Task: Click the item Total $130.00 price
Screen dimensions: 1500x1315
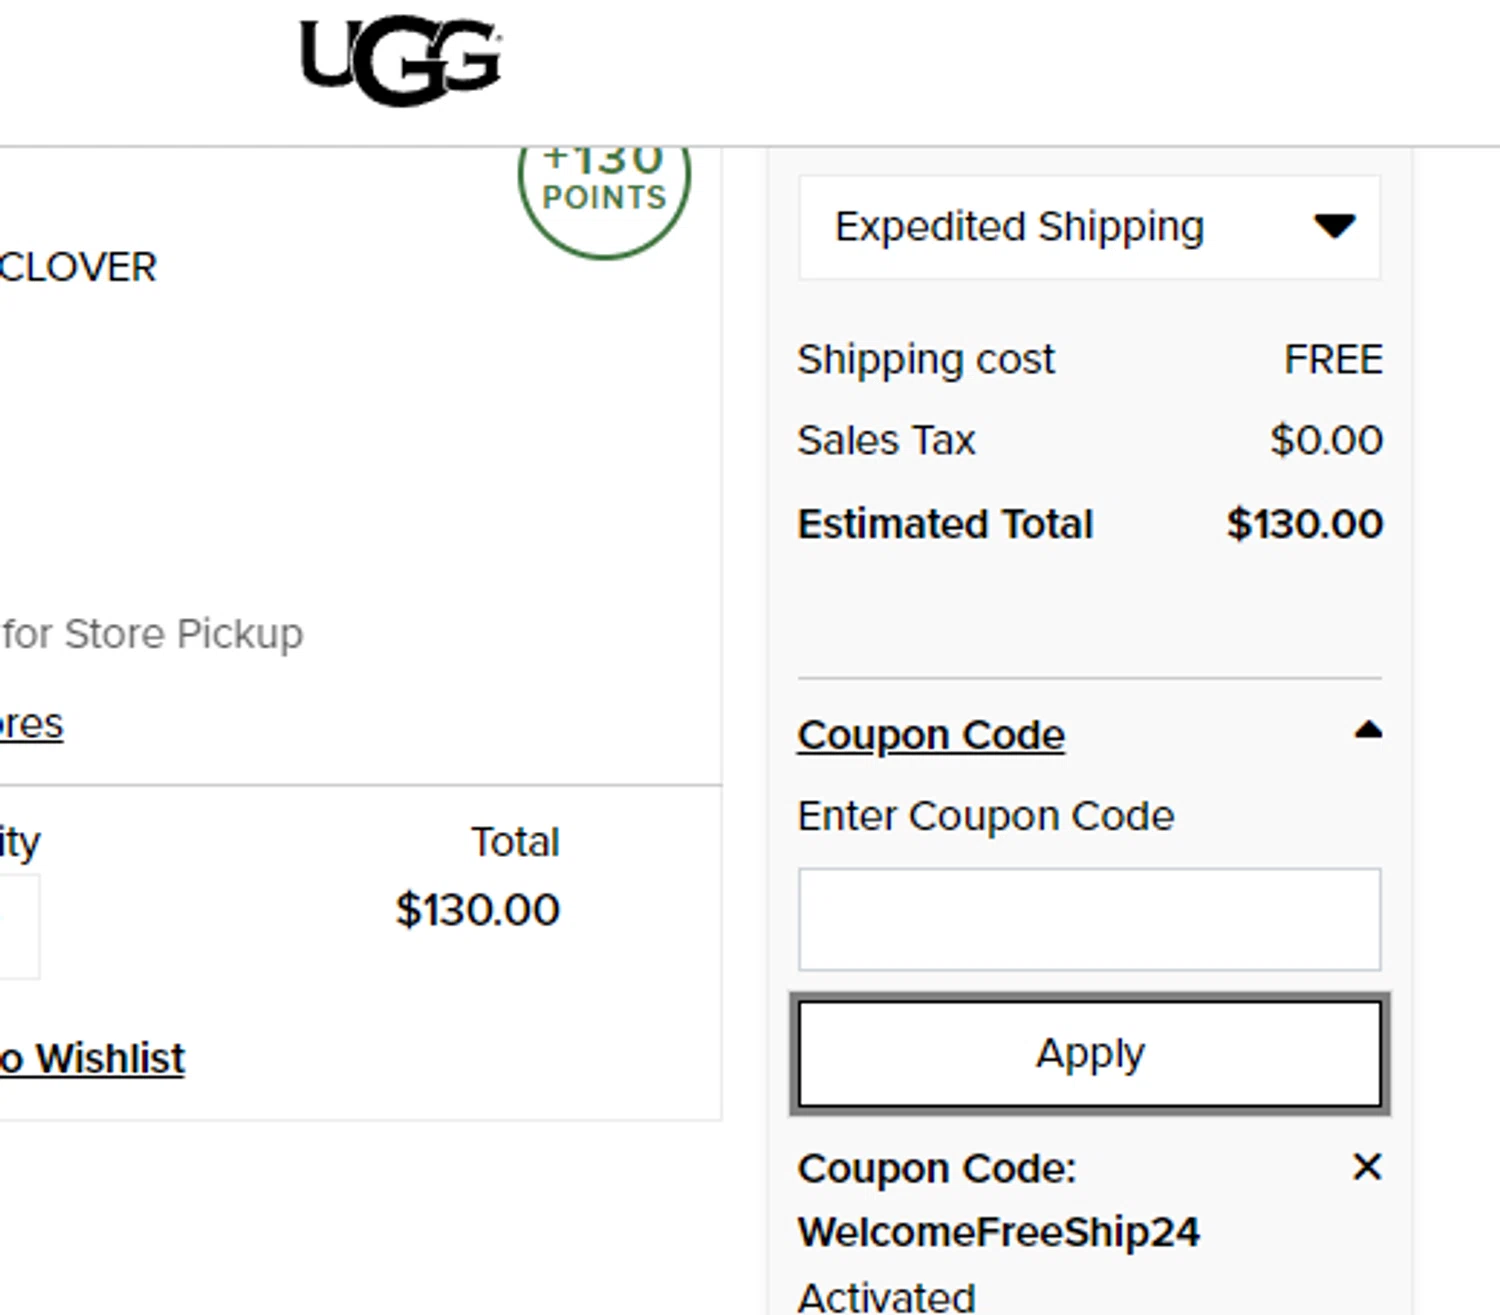Action: [477, 910]
